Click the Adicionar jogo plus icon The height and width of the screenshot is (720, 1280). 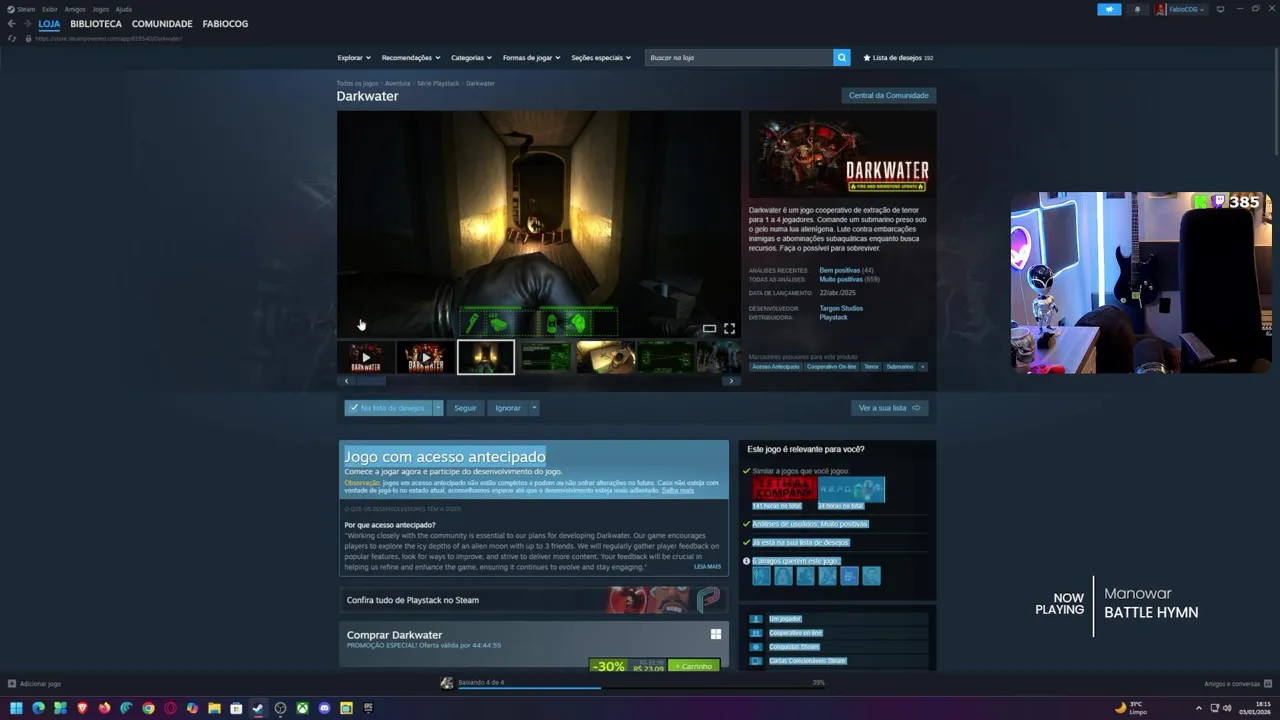click(x=11, y=684)
